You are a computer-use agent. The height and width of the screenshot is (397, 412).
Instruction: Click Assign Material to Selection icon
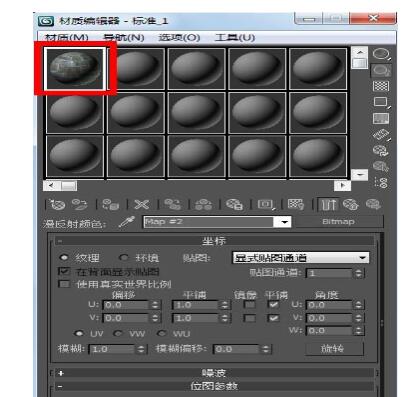pyautogui.click(x=110, y=204)
